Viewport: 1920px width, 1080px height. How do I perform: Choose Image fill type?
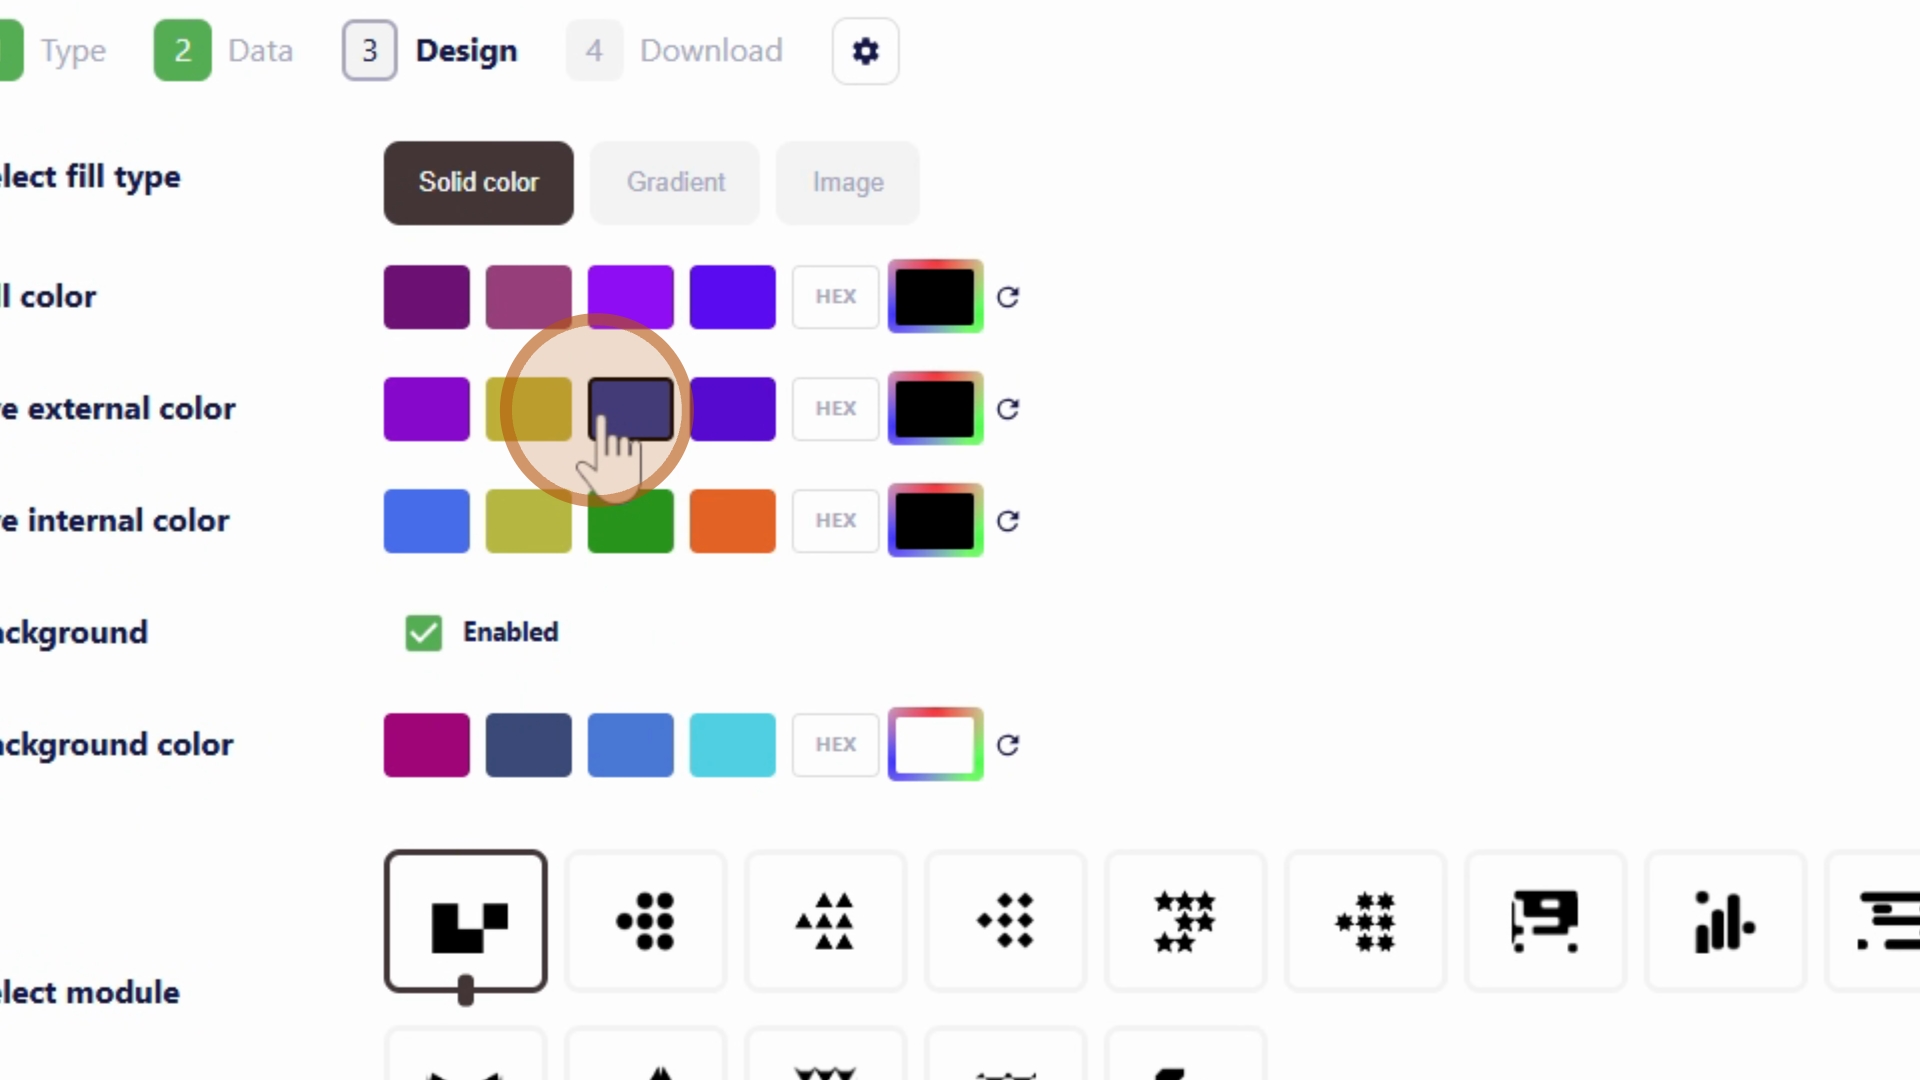[848, 183]
